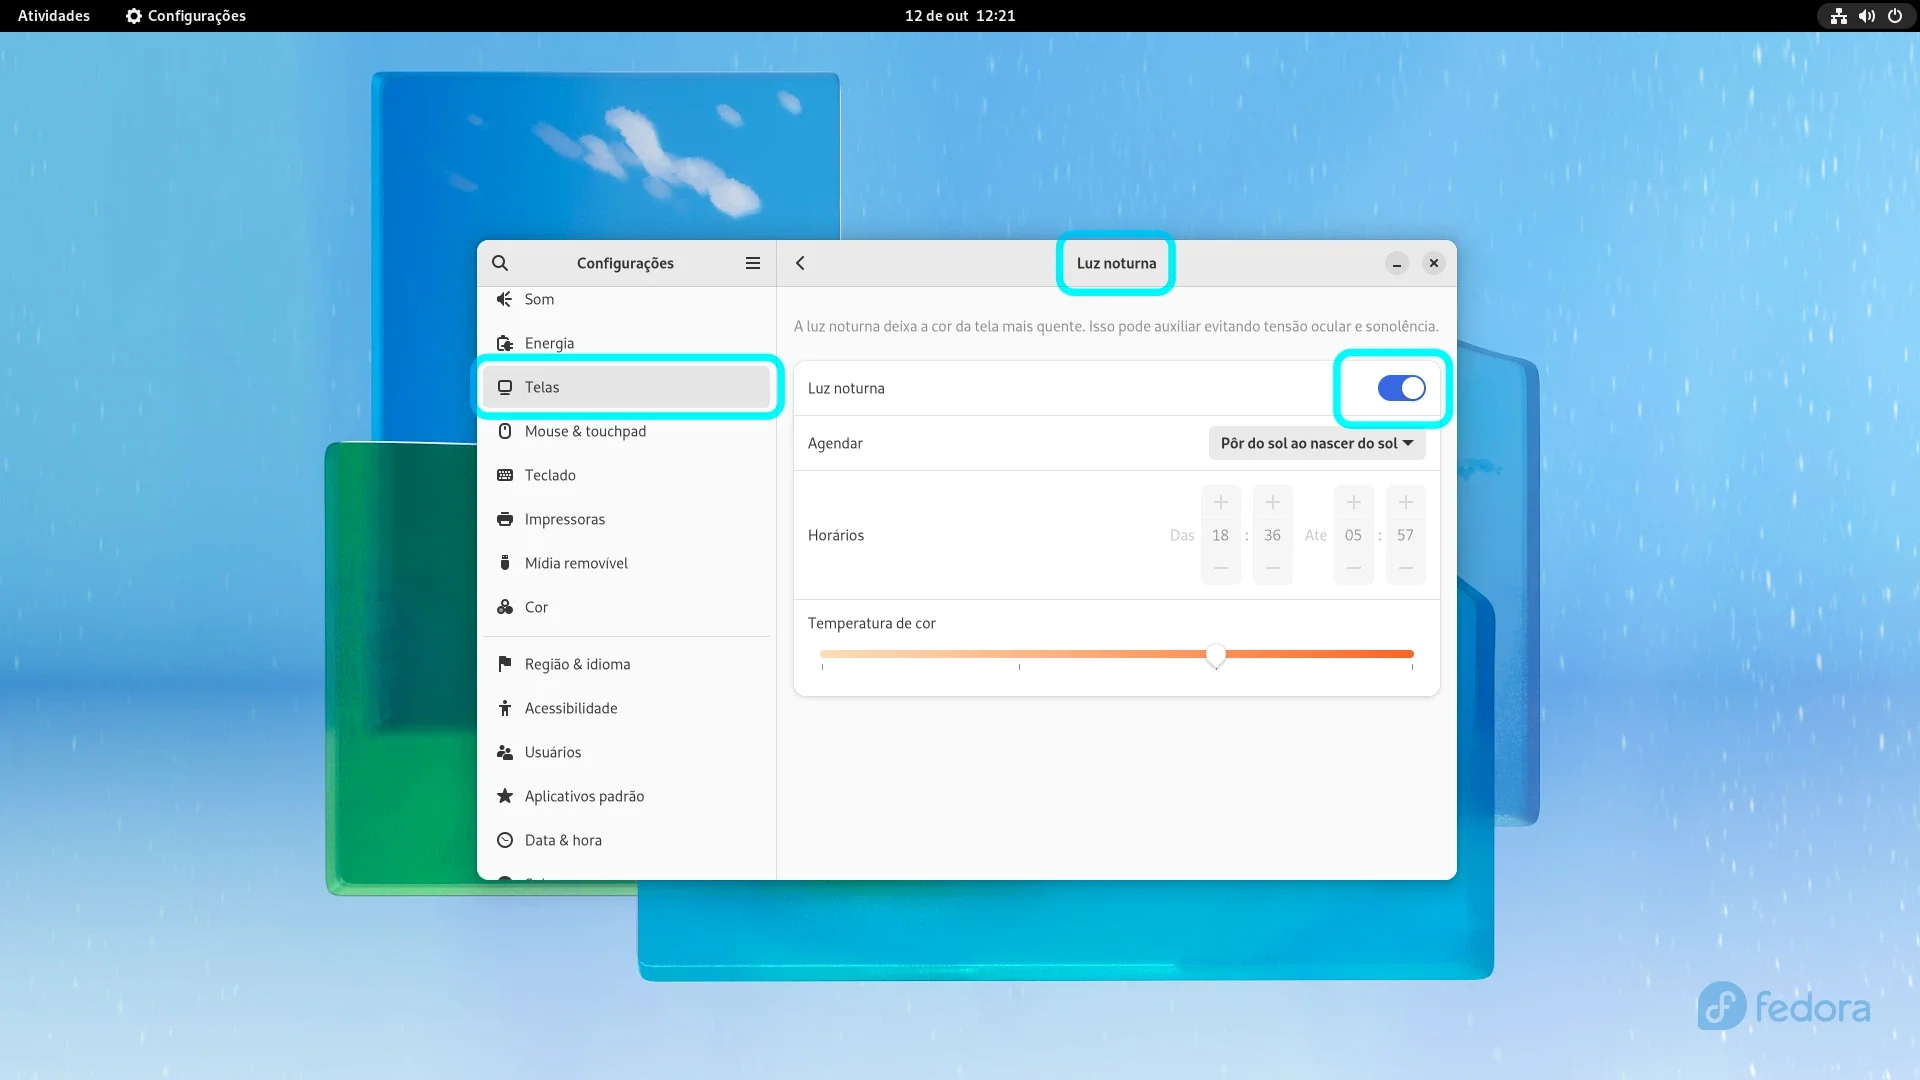Select Energia in the sidebar
Image resolution: width=1920 pixels, height=1080 pixels.
[626, 343]
